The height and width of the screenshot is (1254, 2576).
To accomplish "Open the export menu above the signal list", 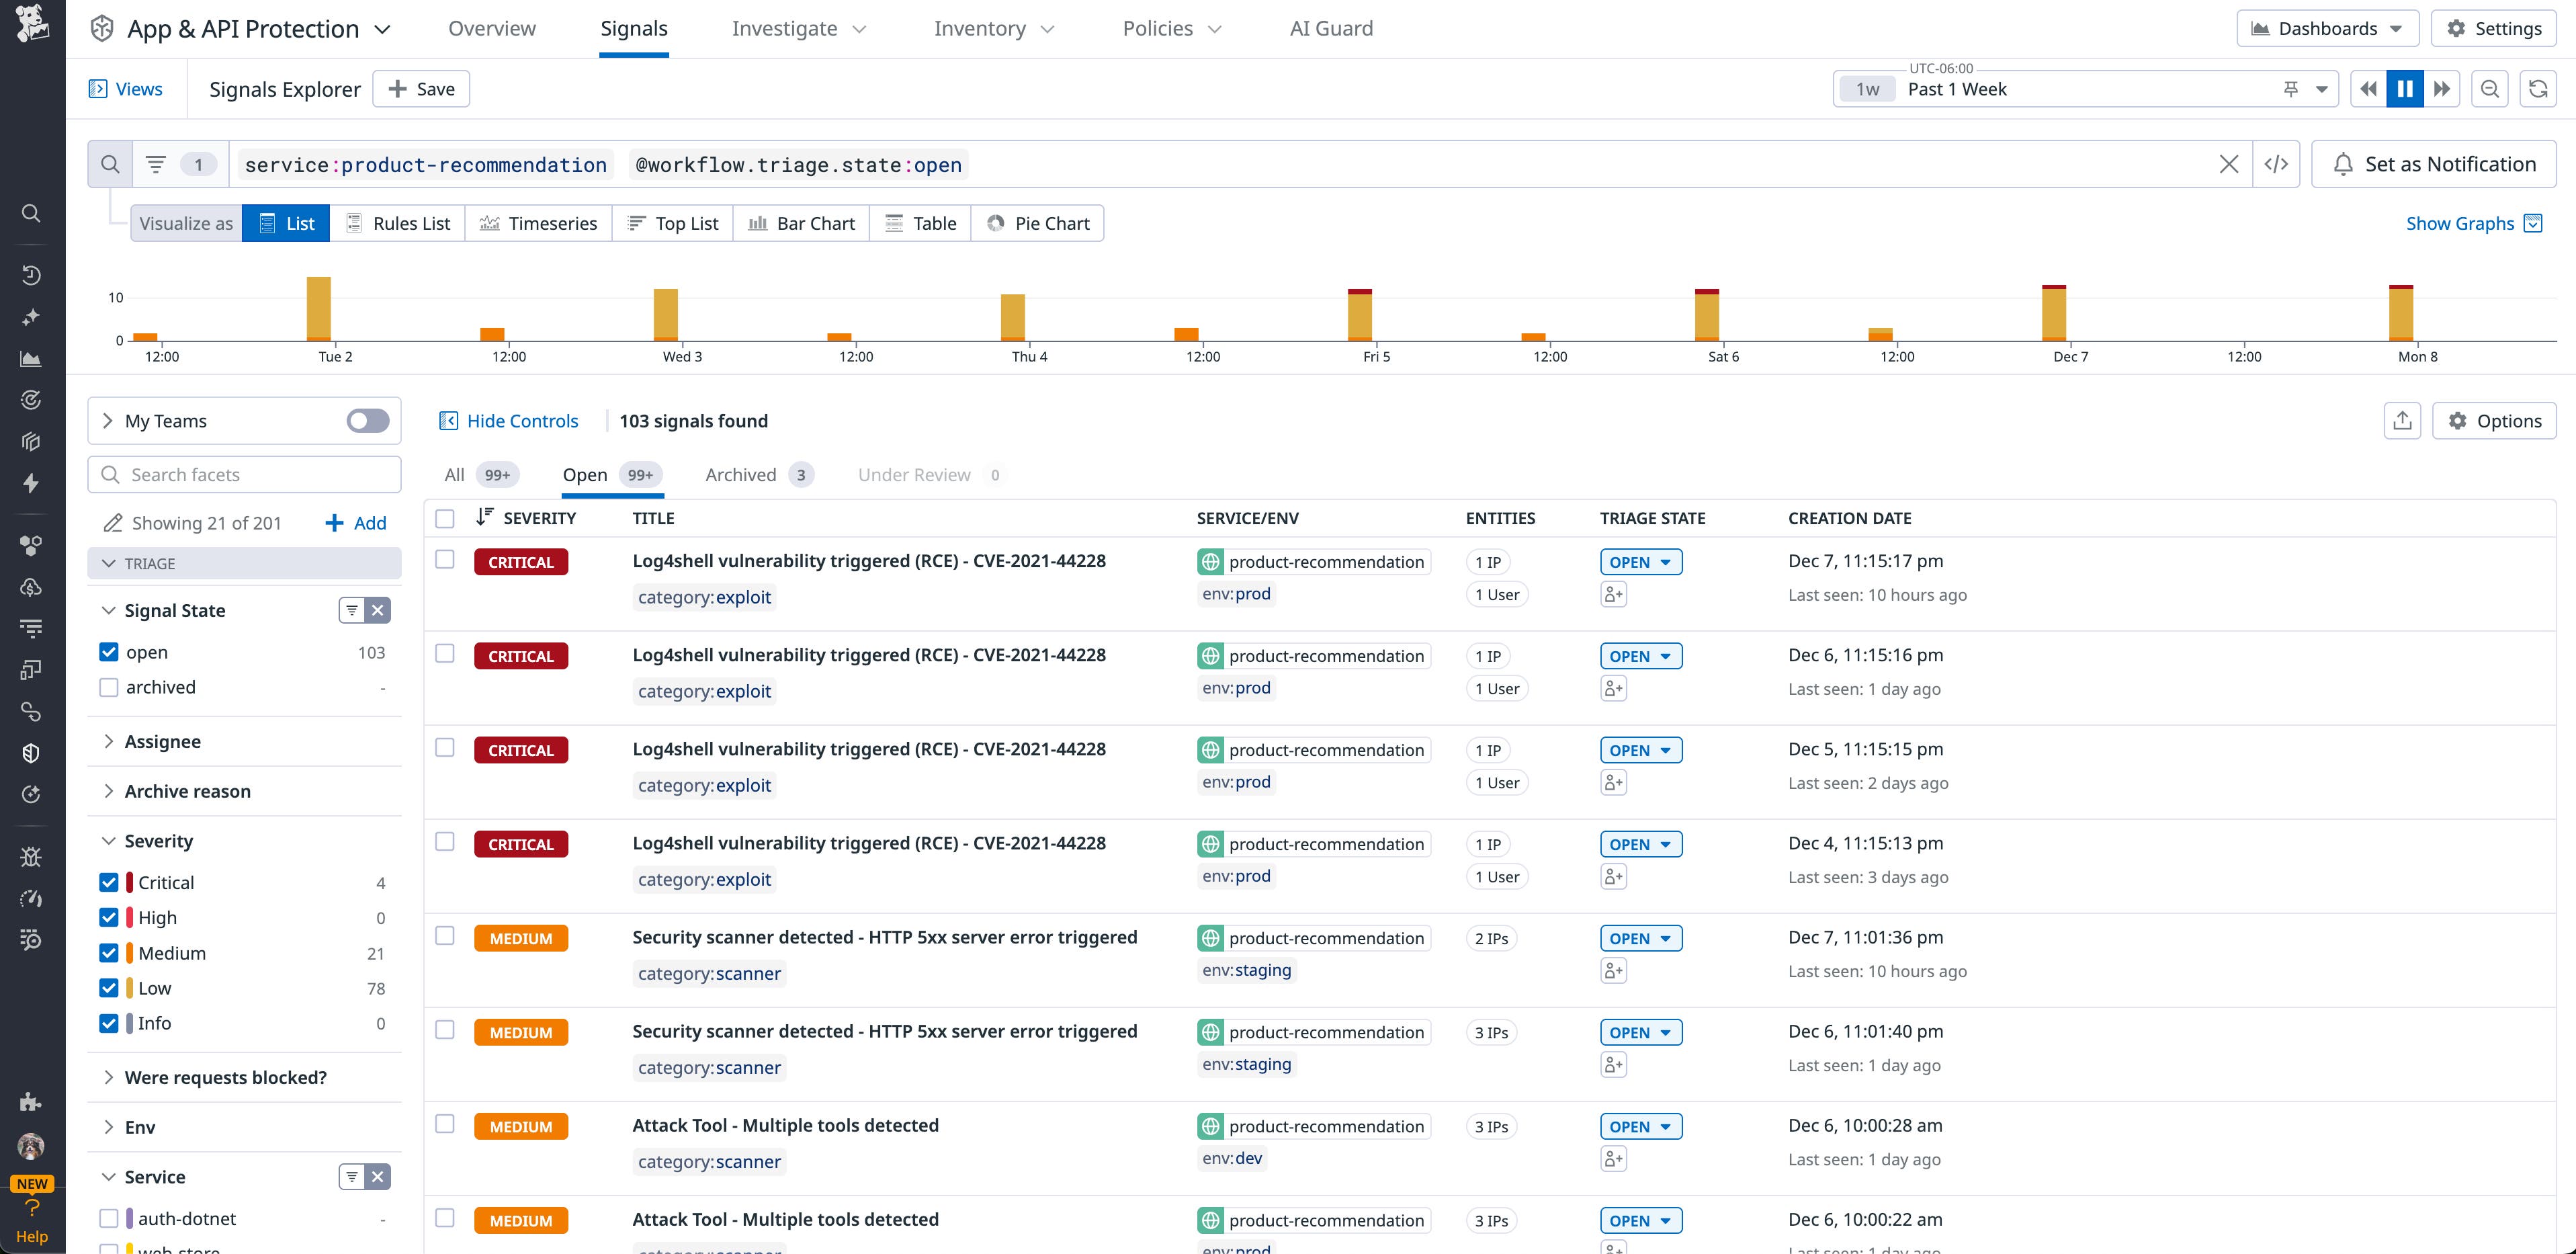I will click(x=2403, y=420).
